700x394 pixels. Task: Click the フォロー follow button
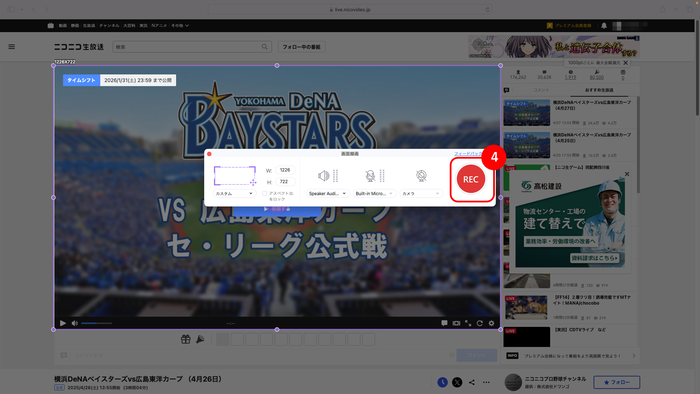tap(617, 382)
